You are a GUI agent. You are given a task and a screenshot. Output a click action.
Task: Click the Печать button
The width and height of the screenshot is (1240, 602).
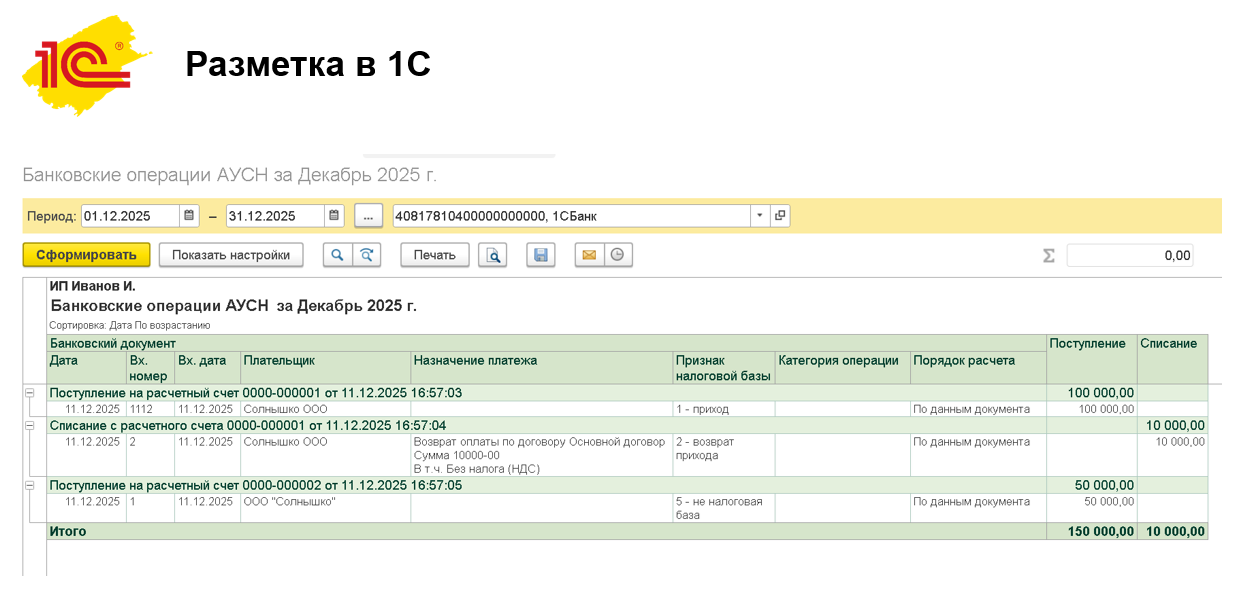click(435, 255)
